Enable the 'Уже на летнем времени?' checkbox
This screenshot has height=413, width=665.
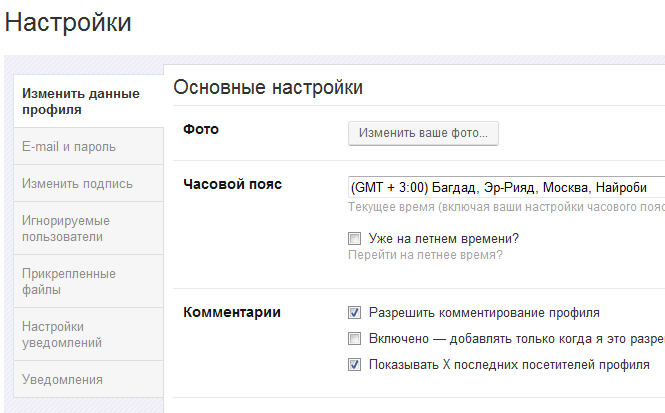(x=354, y=239)
